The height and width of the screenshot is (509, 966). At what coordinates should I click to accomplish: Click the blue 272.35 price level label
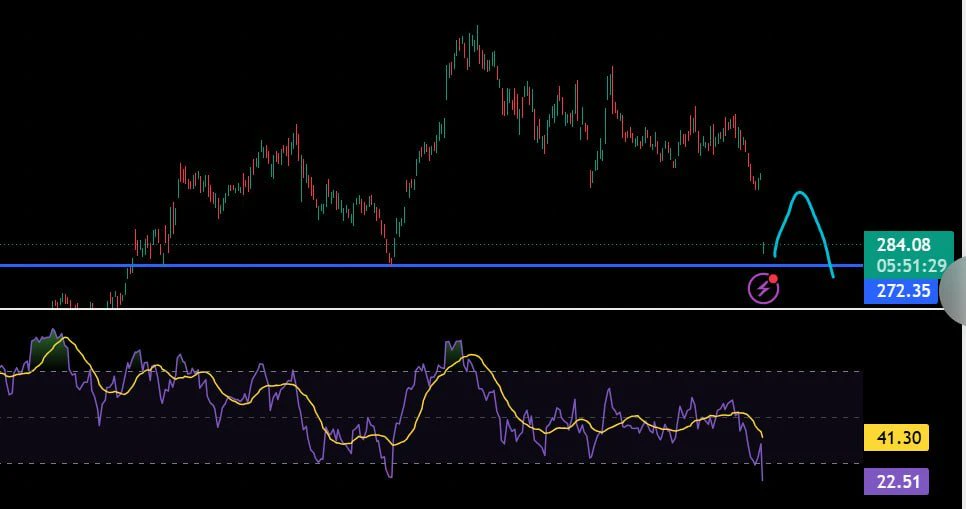[903, 291]
